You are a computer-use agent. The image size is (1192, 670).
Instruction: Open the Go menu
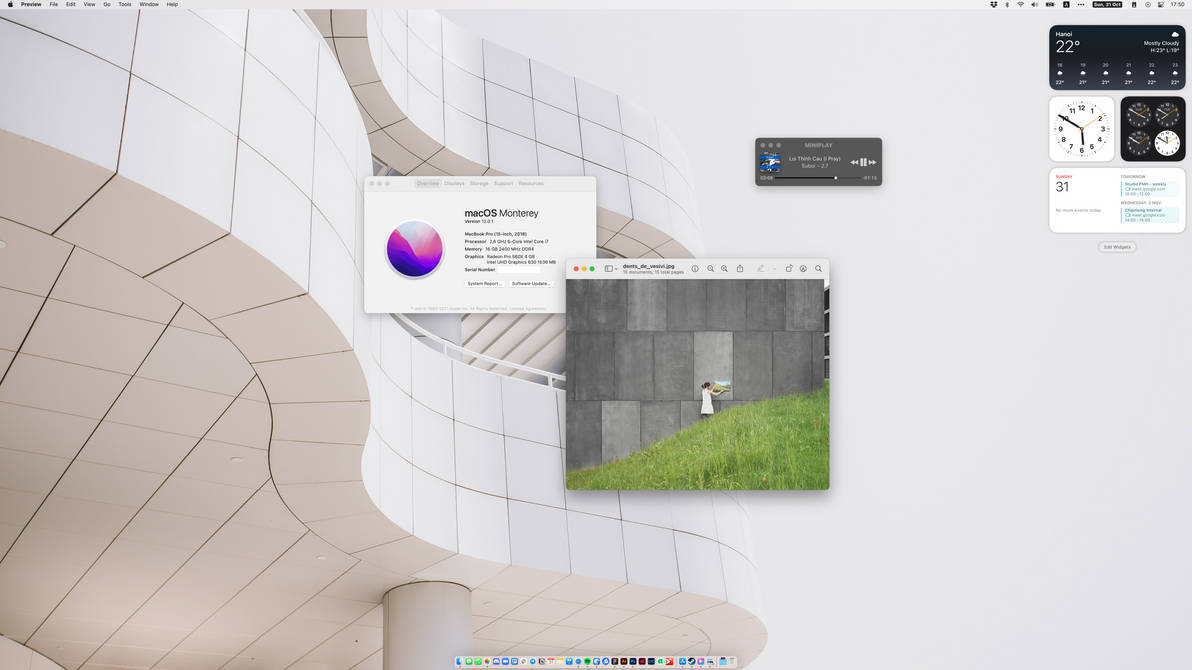[106, 5]
